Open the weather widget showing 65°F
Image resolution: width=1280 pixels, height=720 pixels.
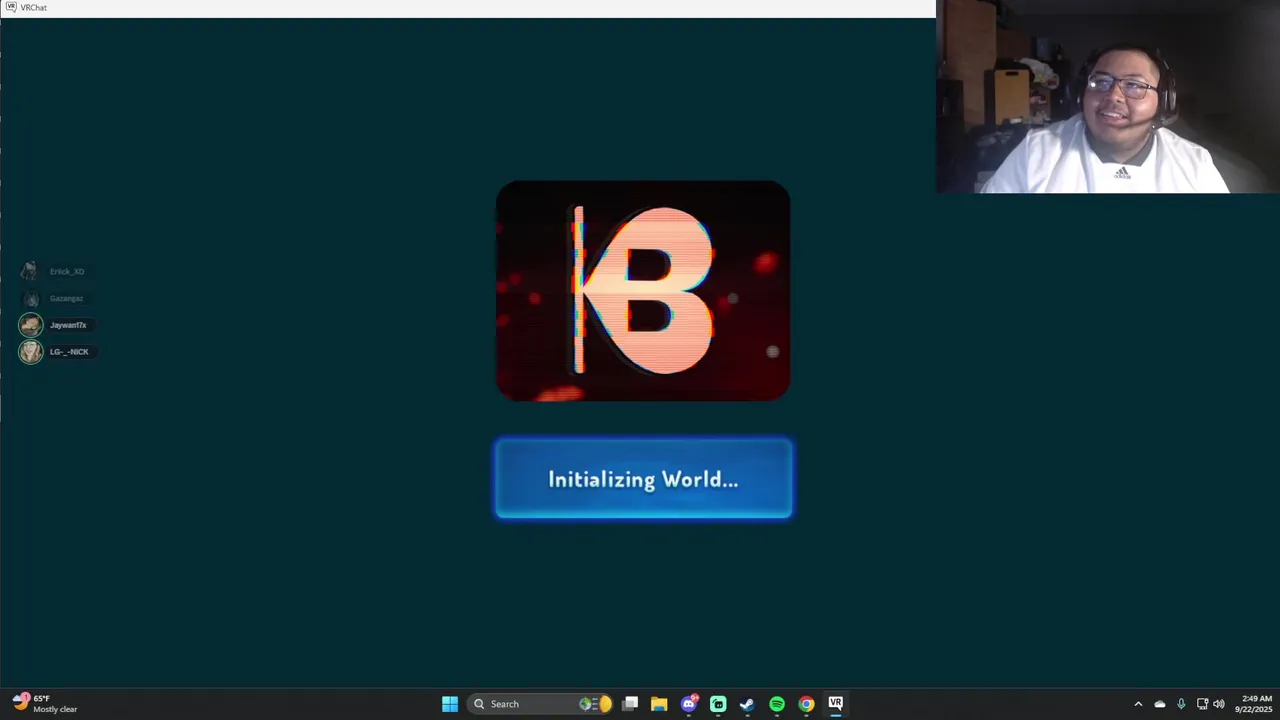pos(45,704)
